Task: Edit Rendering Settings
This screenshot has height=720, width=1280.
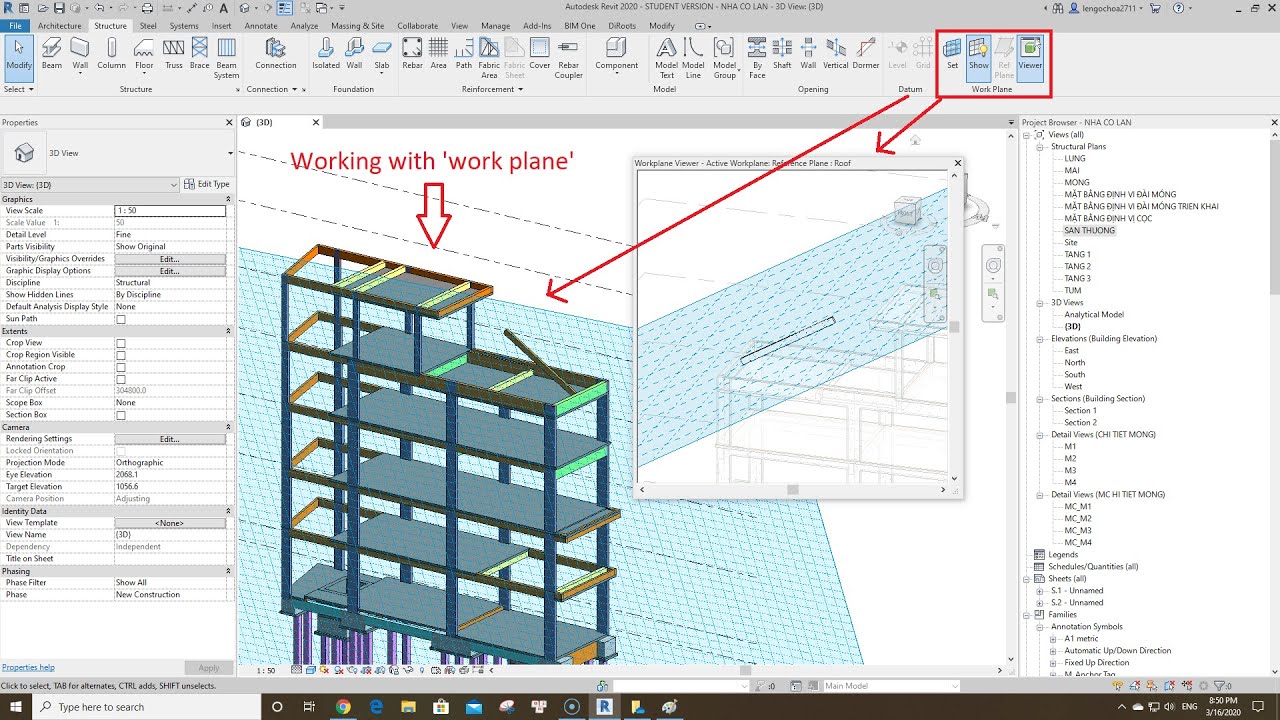Action: click(170, 439)
